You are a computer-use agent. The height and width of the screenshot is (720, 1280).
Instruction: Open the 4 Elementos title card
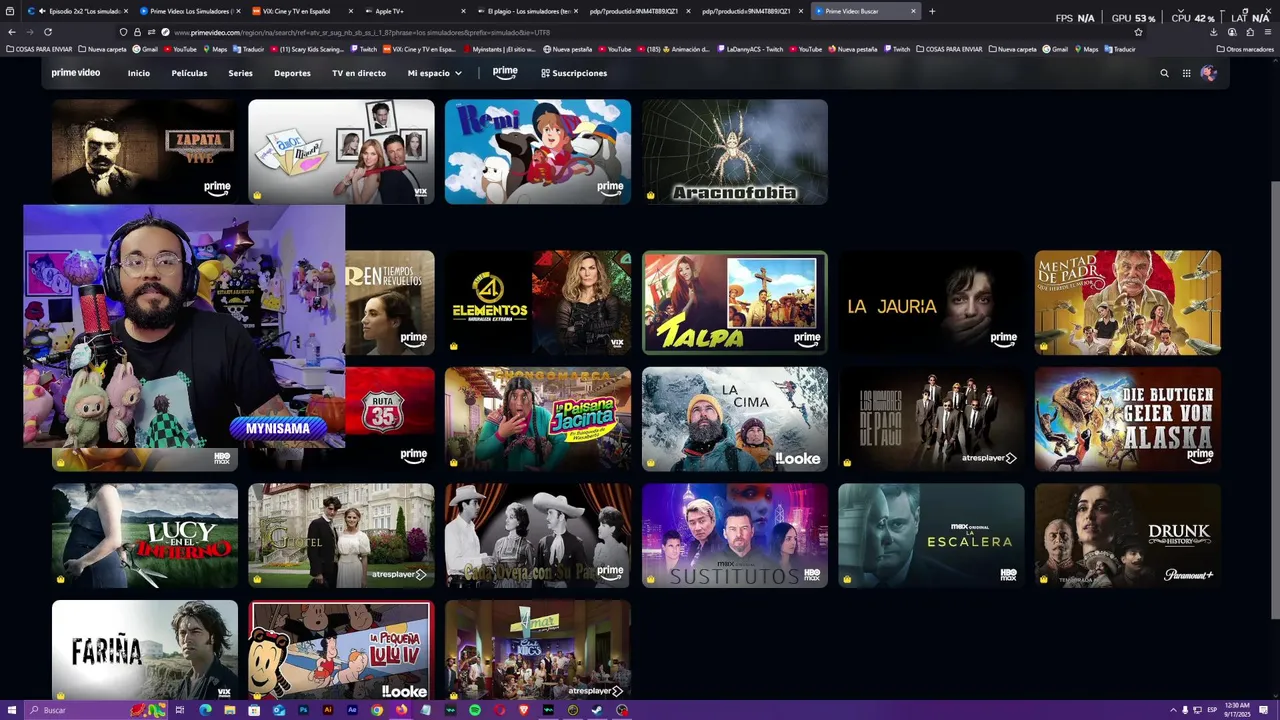coord(538,302)
